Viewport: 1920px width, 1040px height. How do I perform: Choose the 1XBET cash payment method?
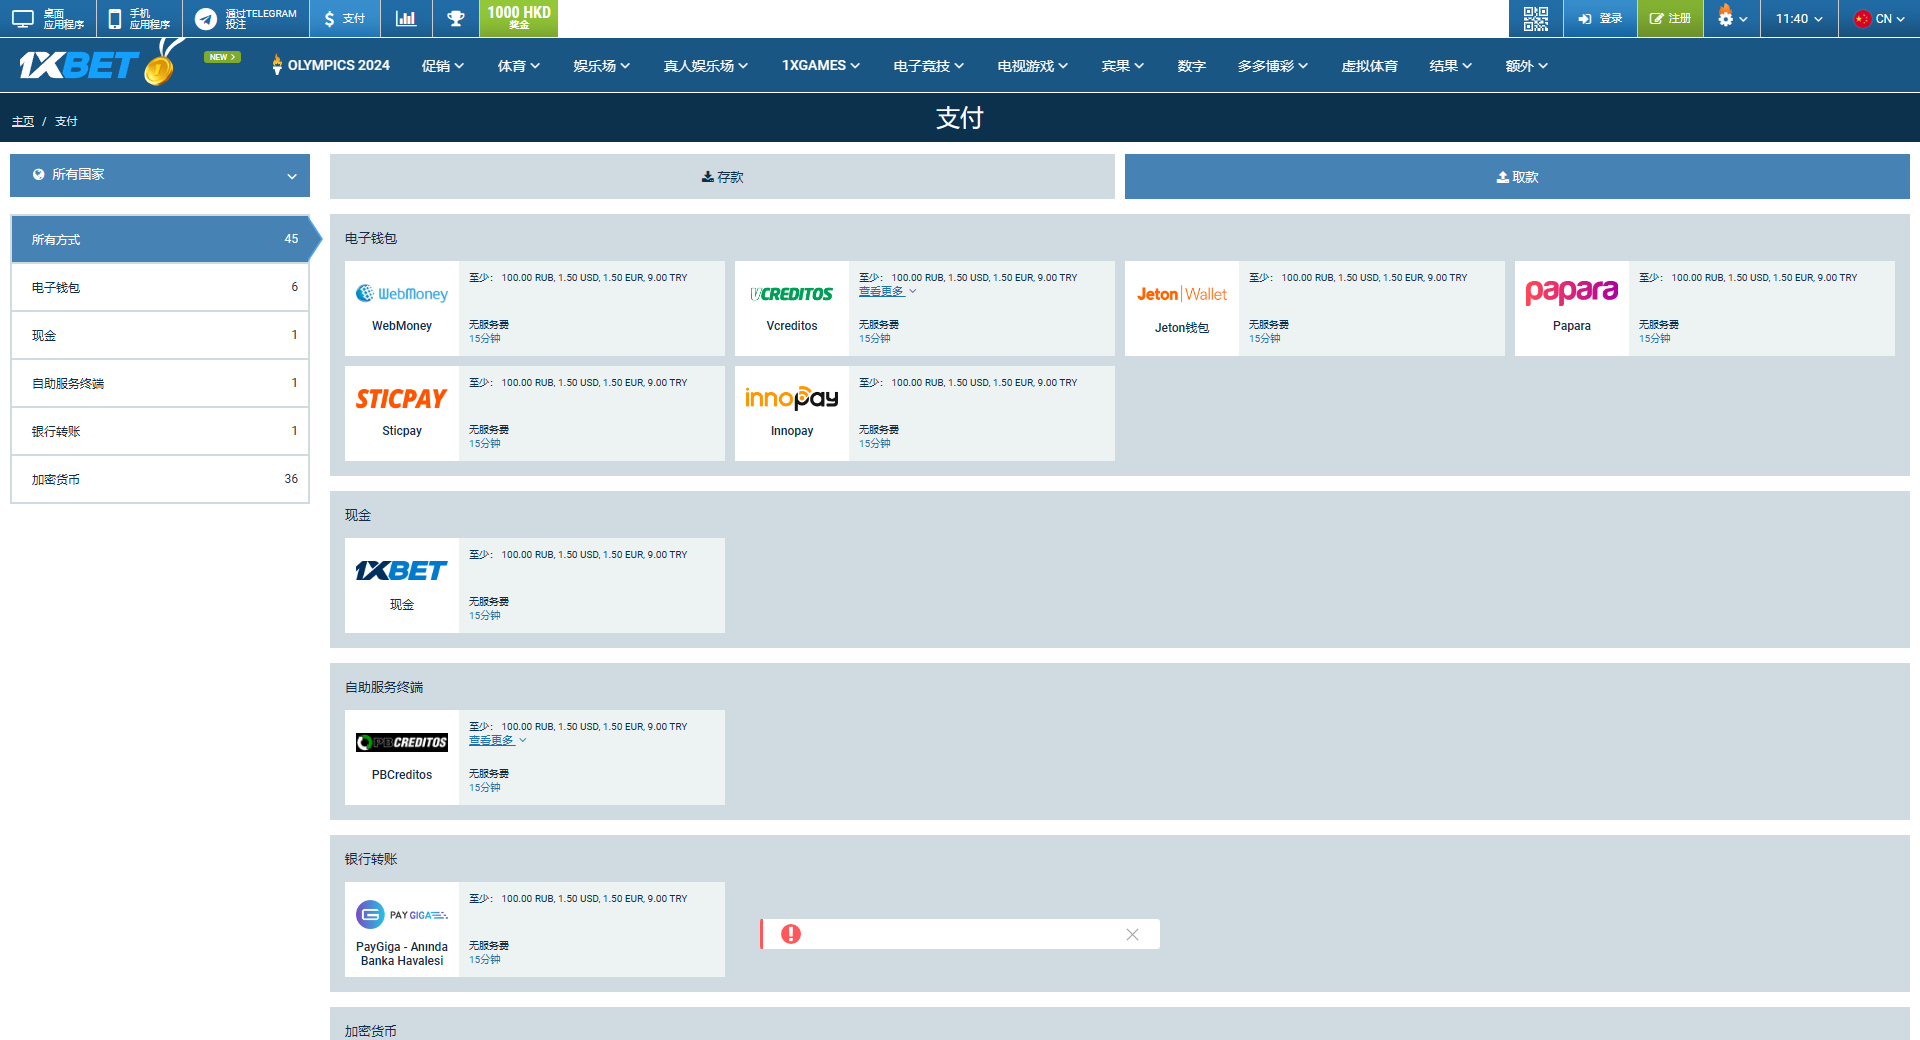(535, 585)
